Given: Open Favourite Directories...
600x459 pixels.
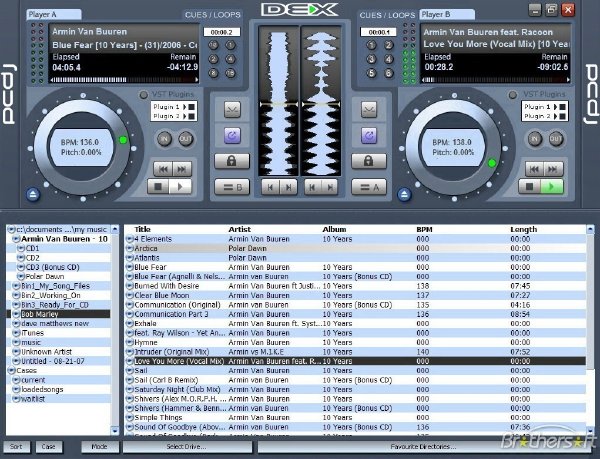Looking at the screenshot, I should click(x=423, y=447).
